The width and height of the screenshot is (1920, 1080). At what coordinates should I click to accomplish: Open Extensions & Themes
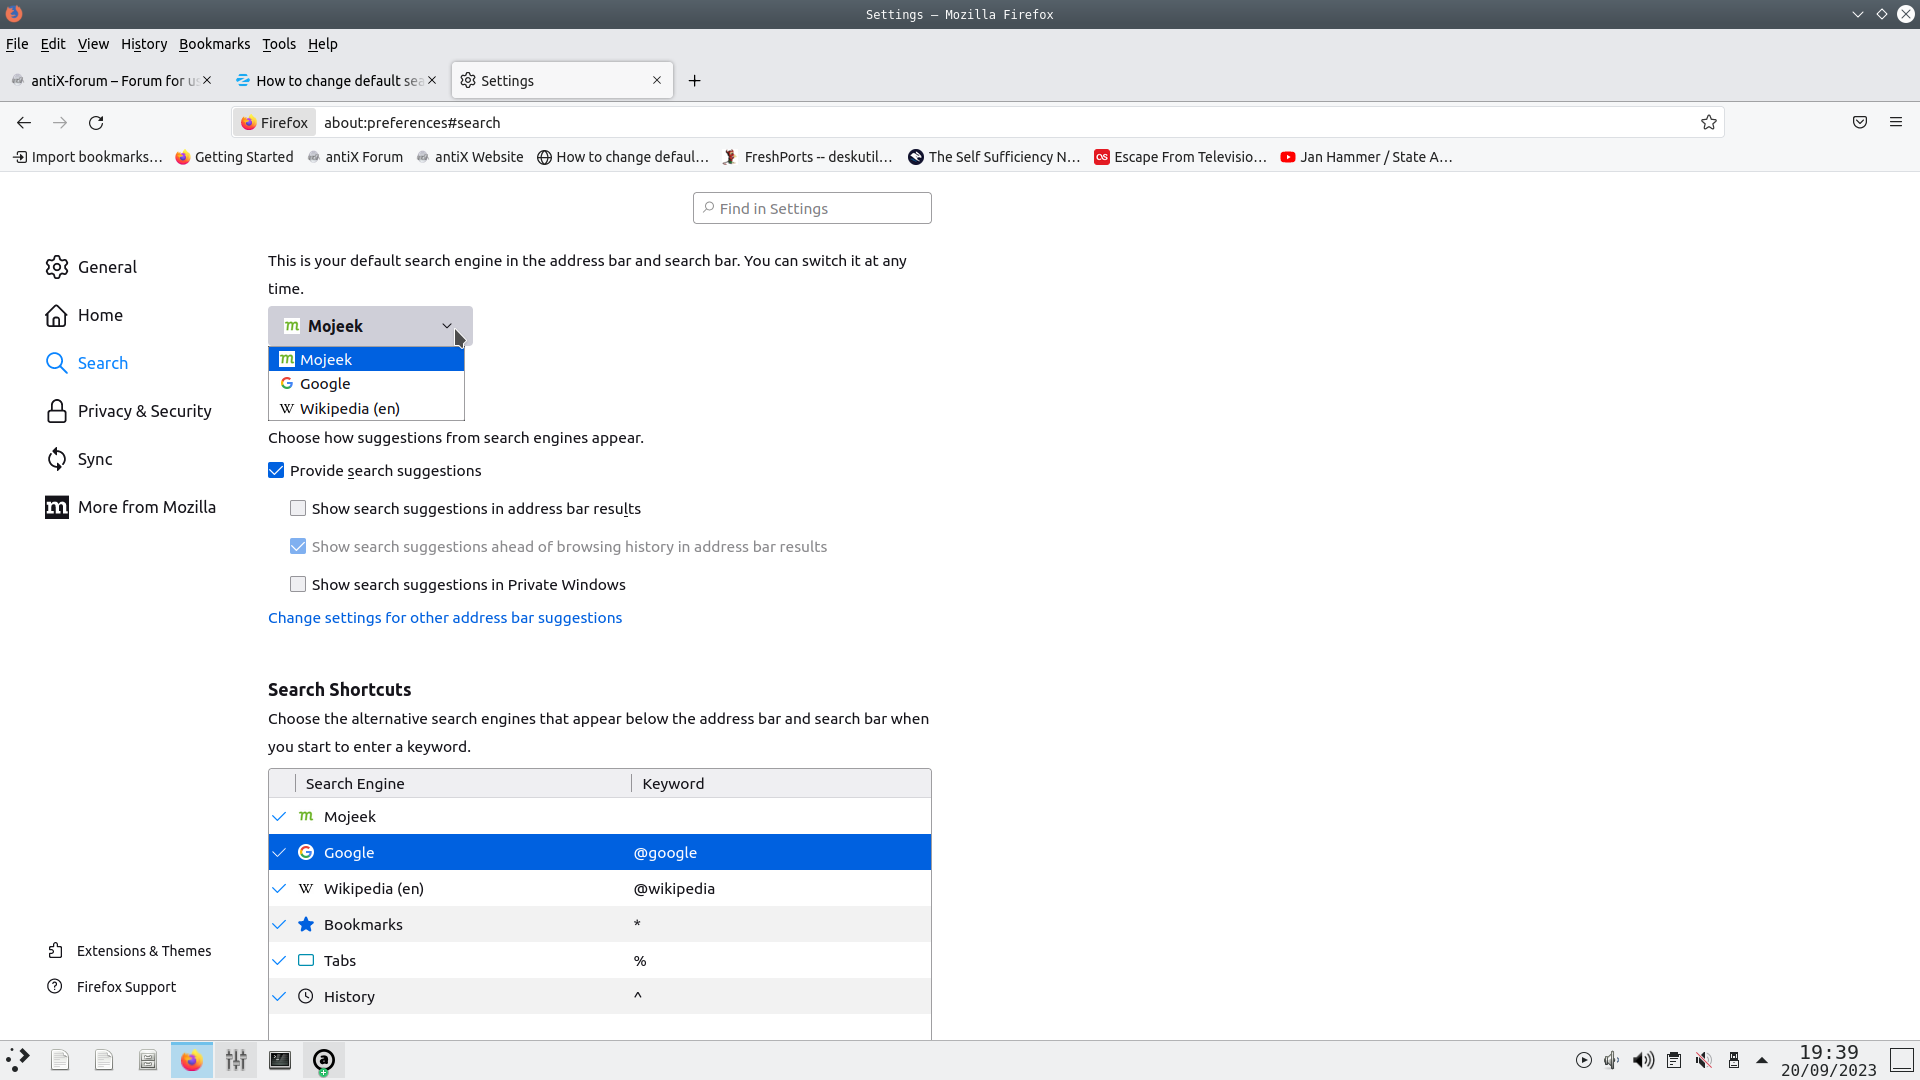point(129,951)
